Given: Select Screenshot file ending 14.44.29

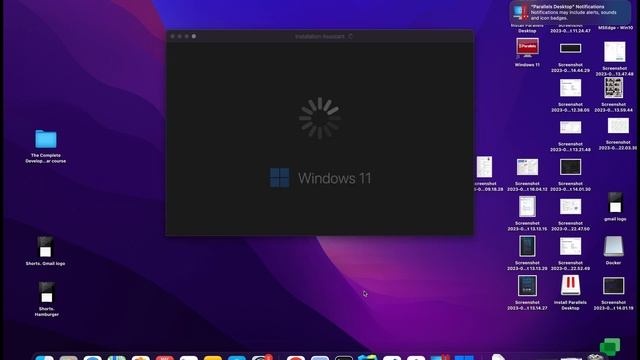Looking at the screenshot, I should pyautogui.click(x=570, y=49).
